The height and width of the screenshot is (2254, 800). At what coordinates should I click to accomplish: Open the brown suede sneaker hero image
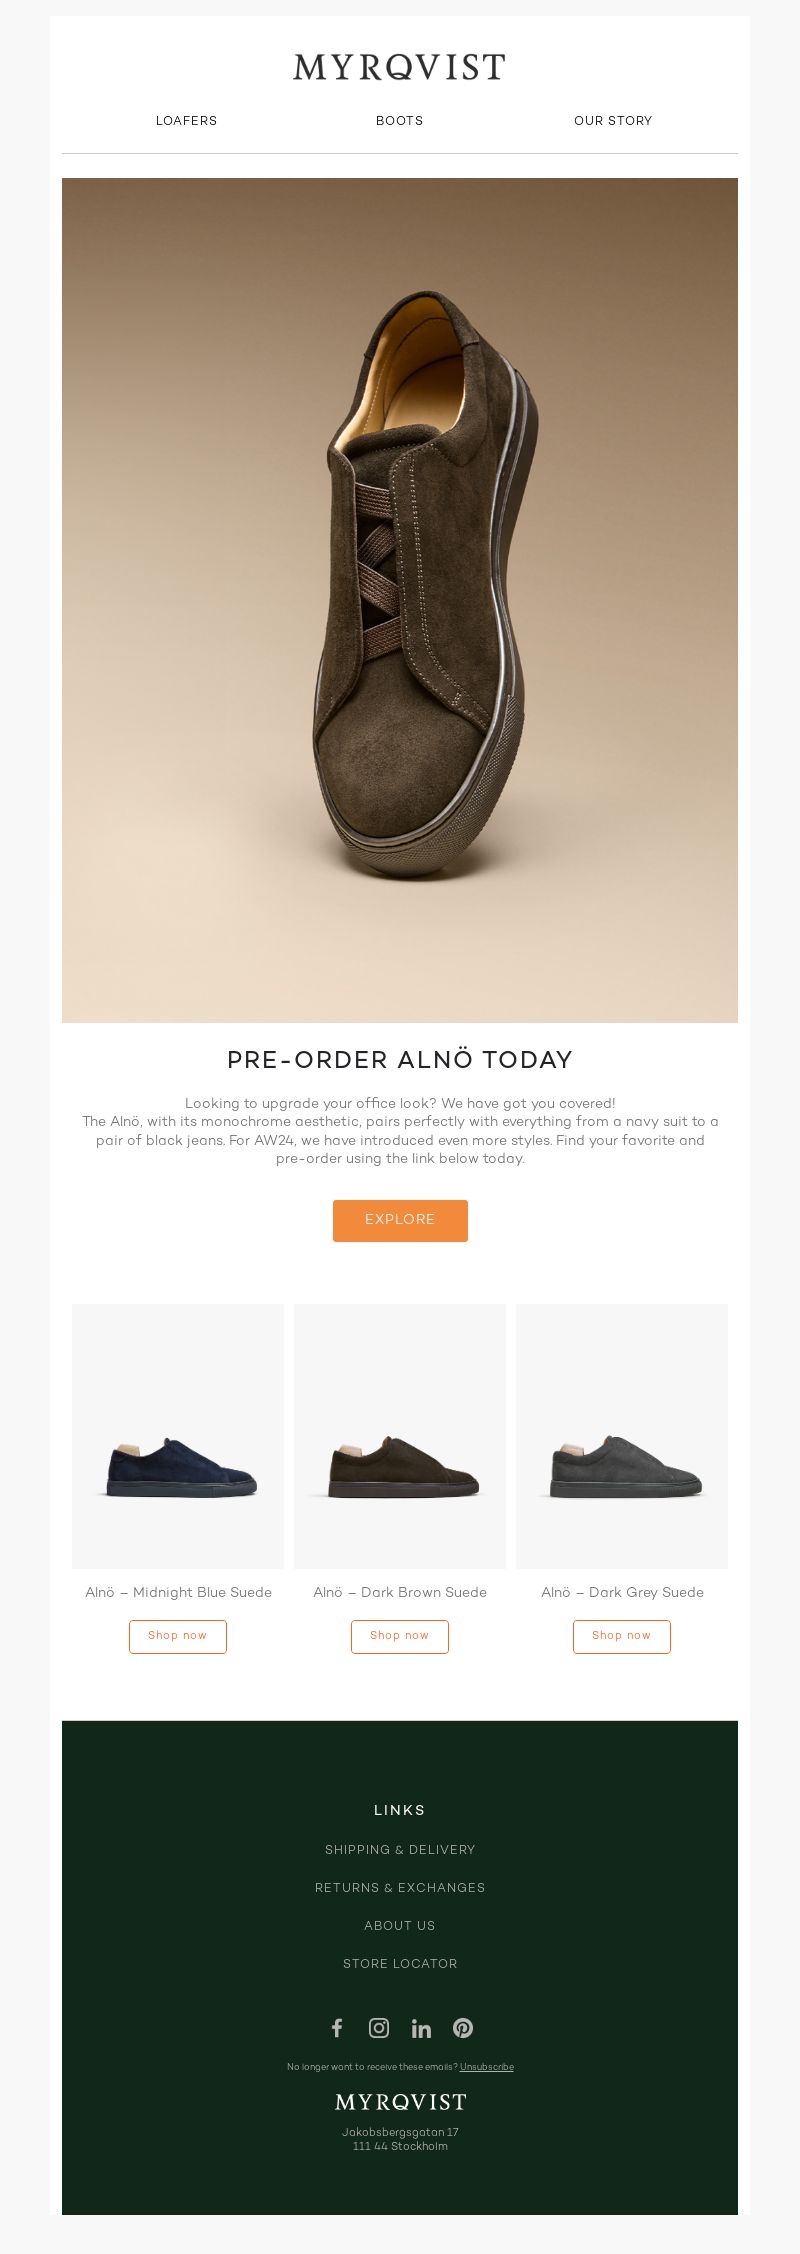400,600
